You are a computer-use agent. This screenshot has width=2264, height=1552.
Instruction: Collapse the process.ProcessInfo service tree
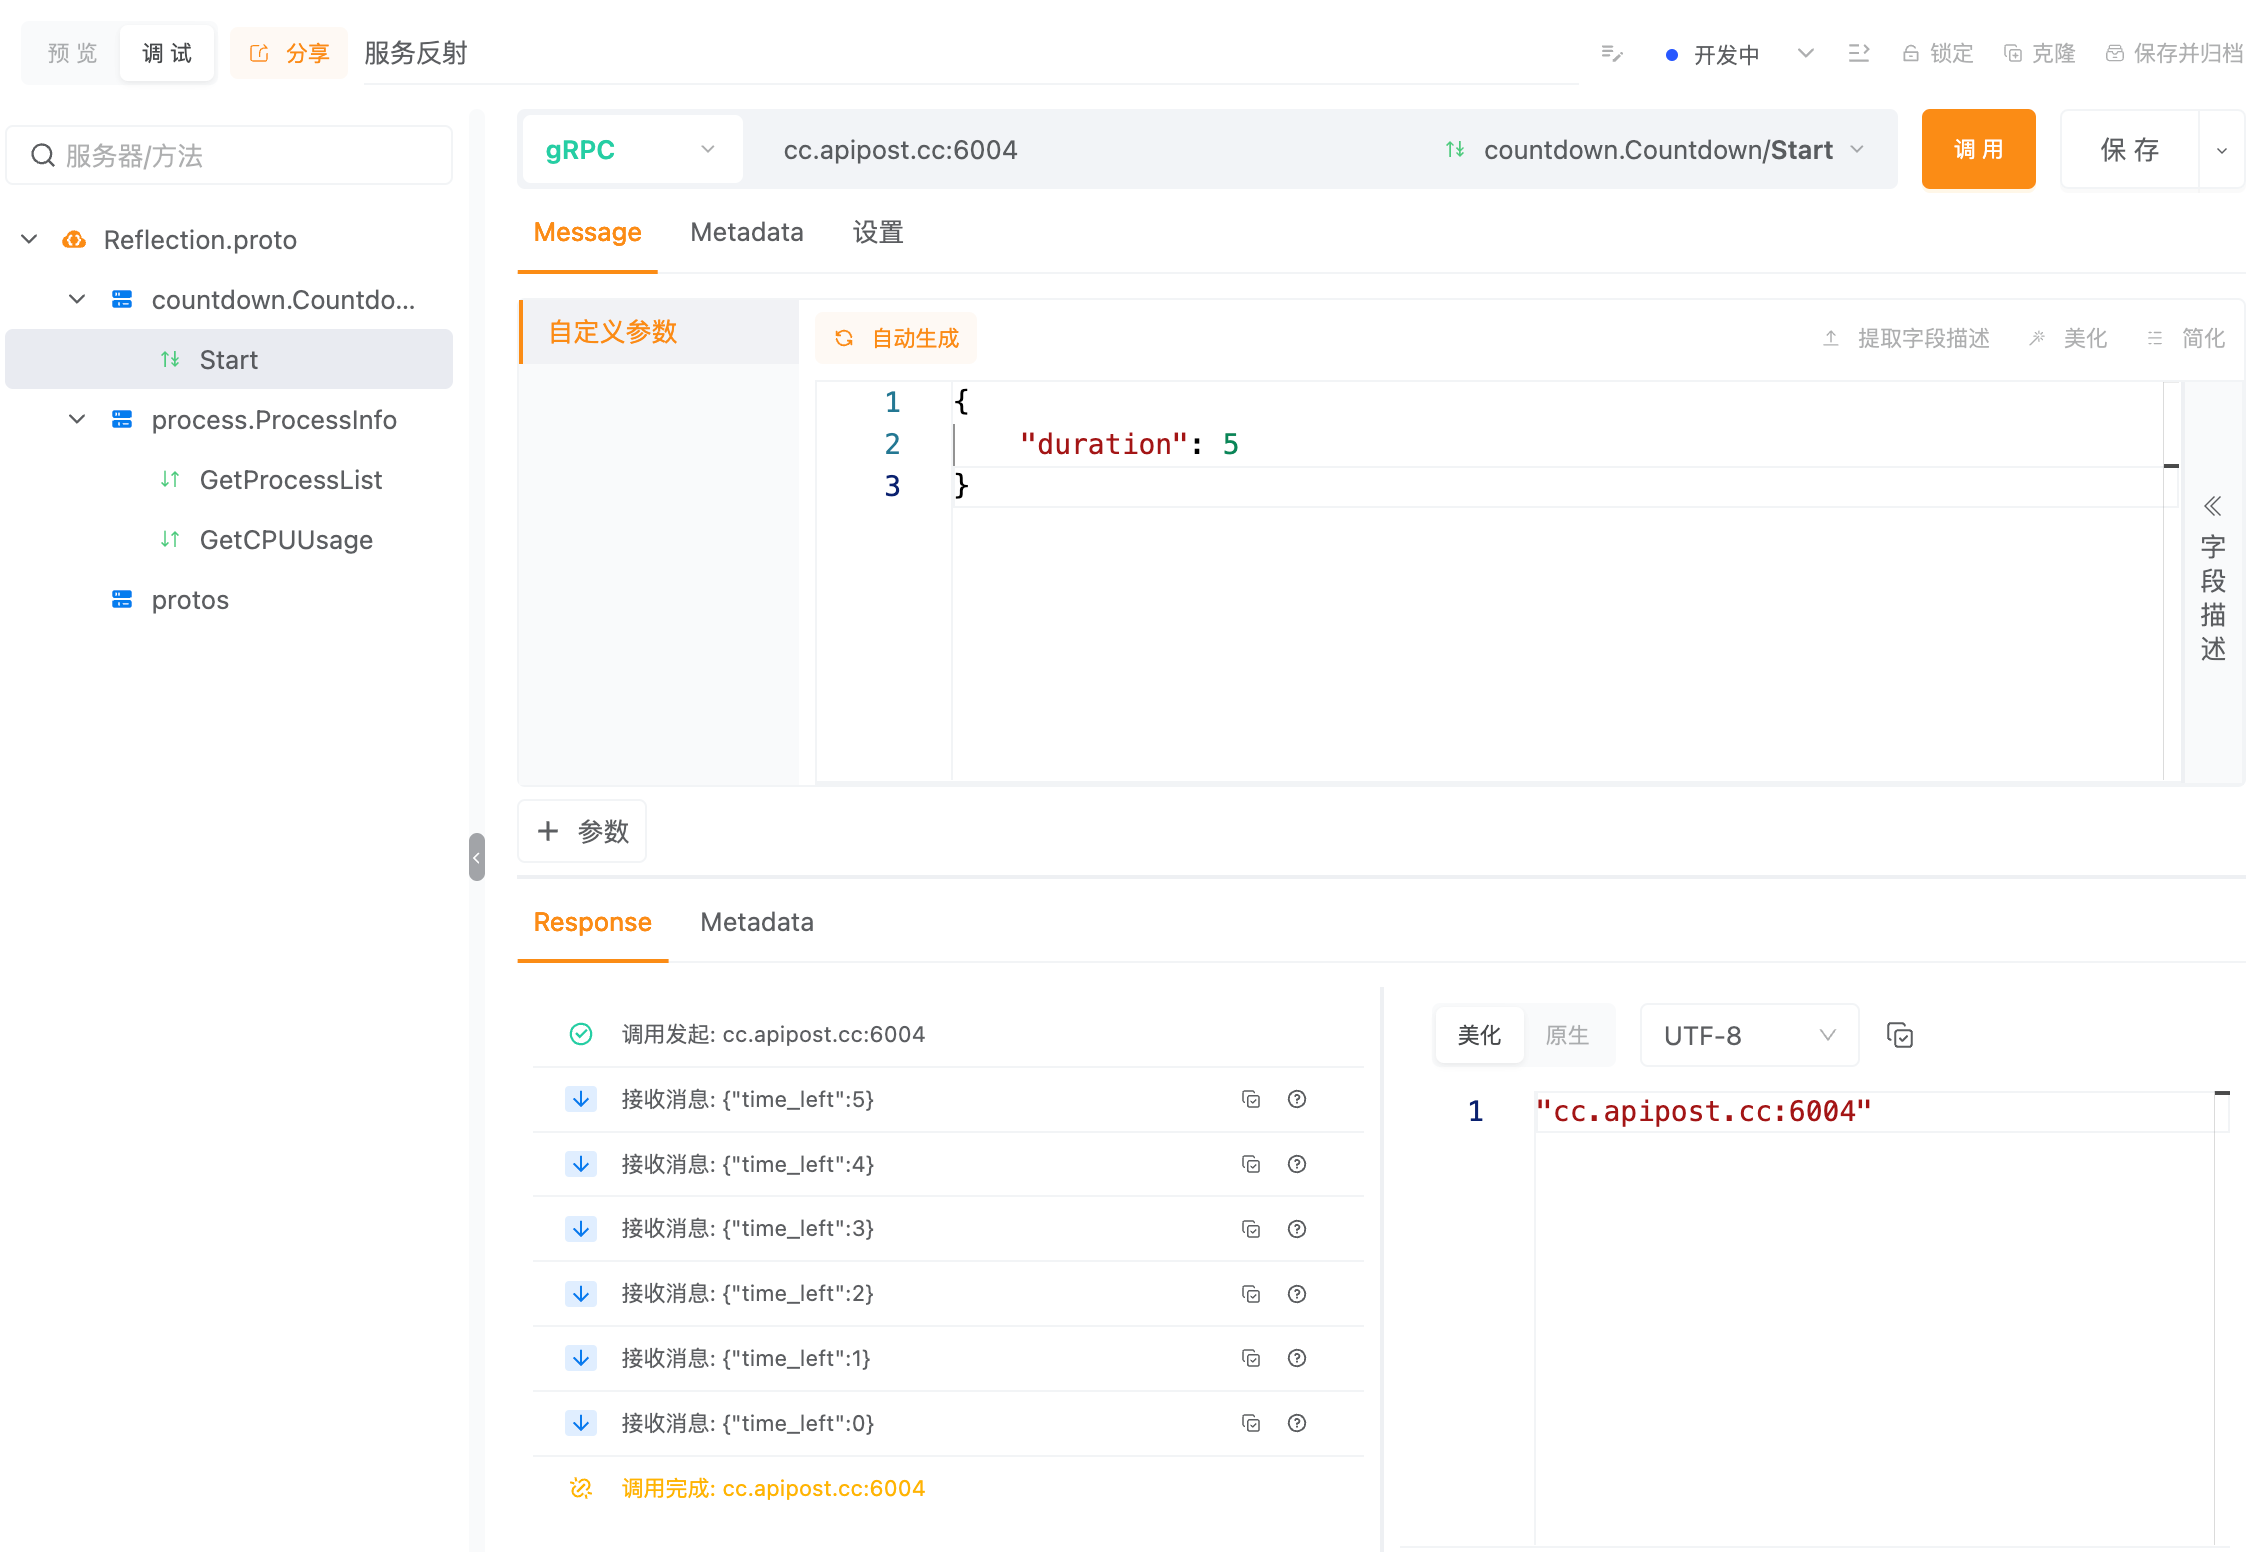[x=77, y=419]
